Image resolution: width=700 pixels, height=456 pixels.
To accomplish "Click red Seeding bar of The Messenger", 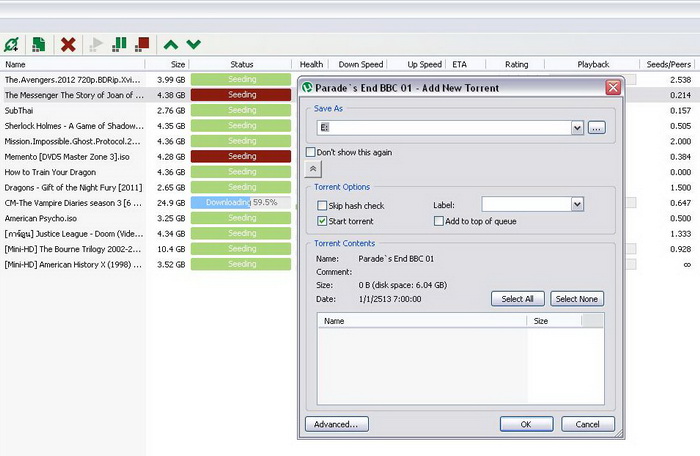I will click(241, 95).
